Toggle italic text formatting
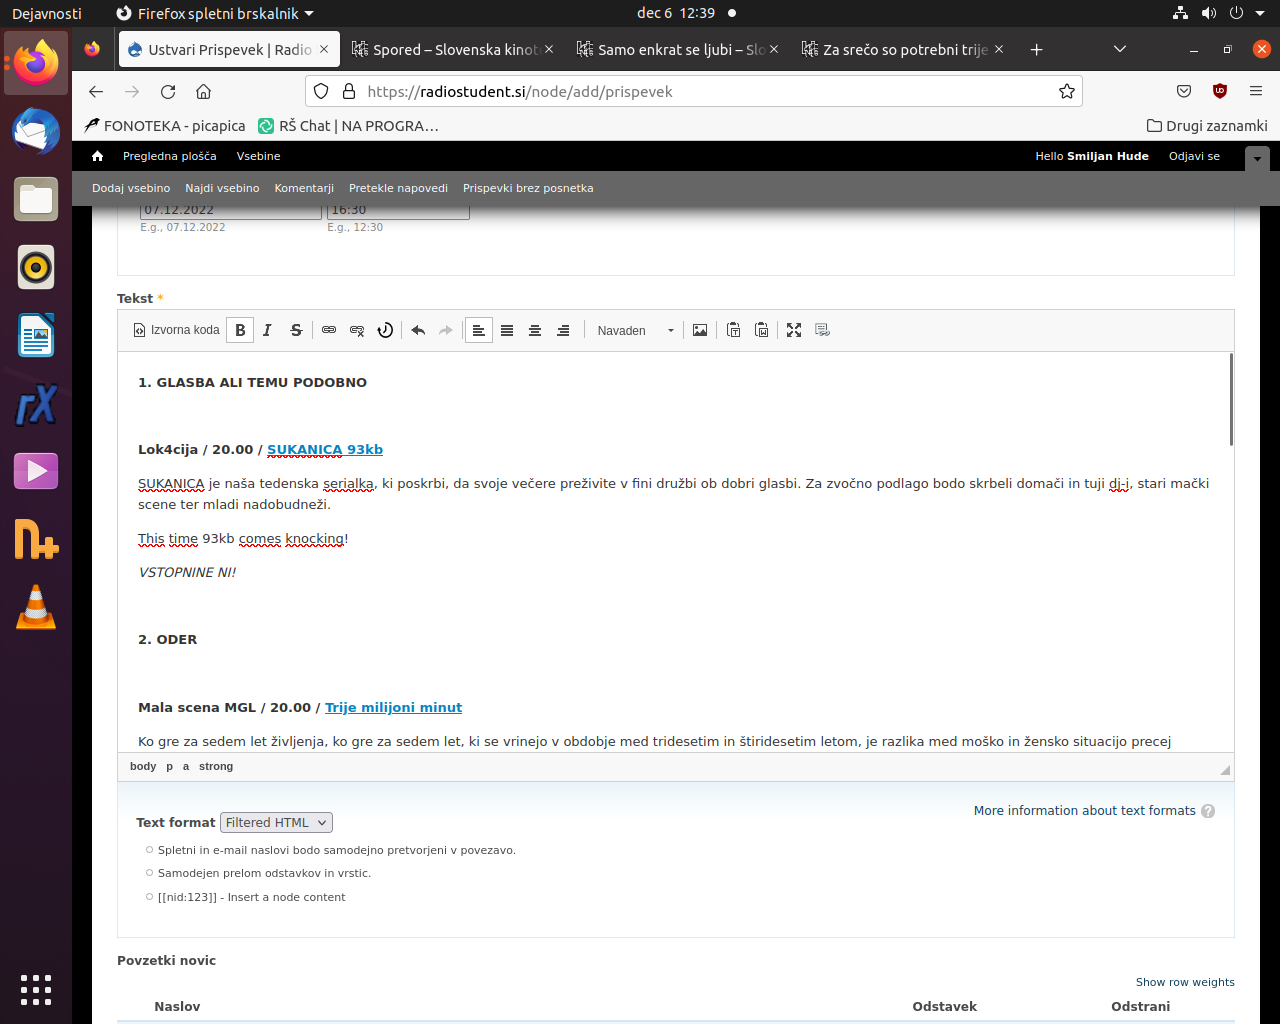 pos(267,330)
